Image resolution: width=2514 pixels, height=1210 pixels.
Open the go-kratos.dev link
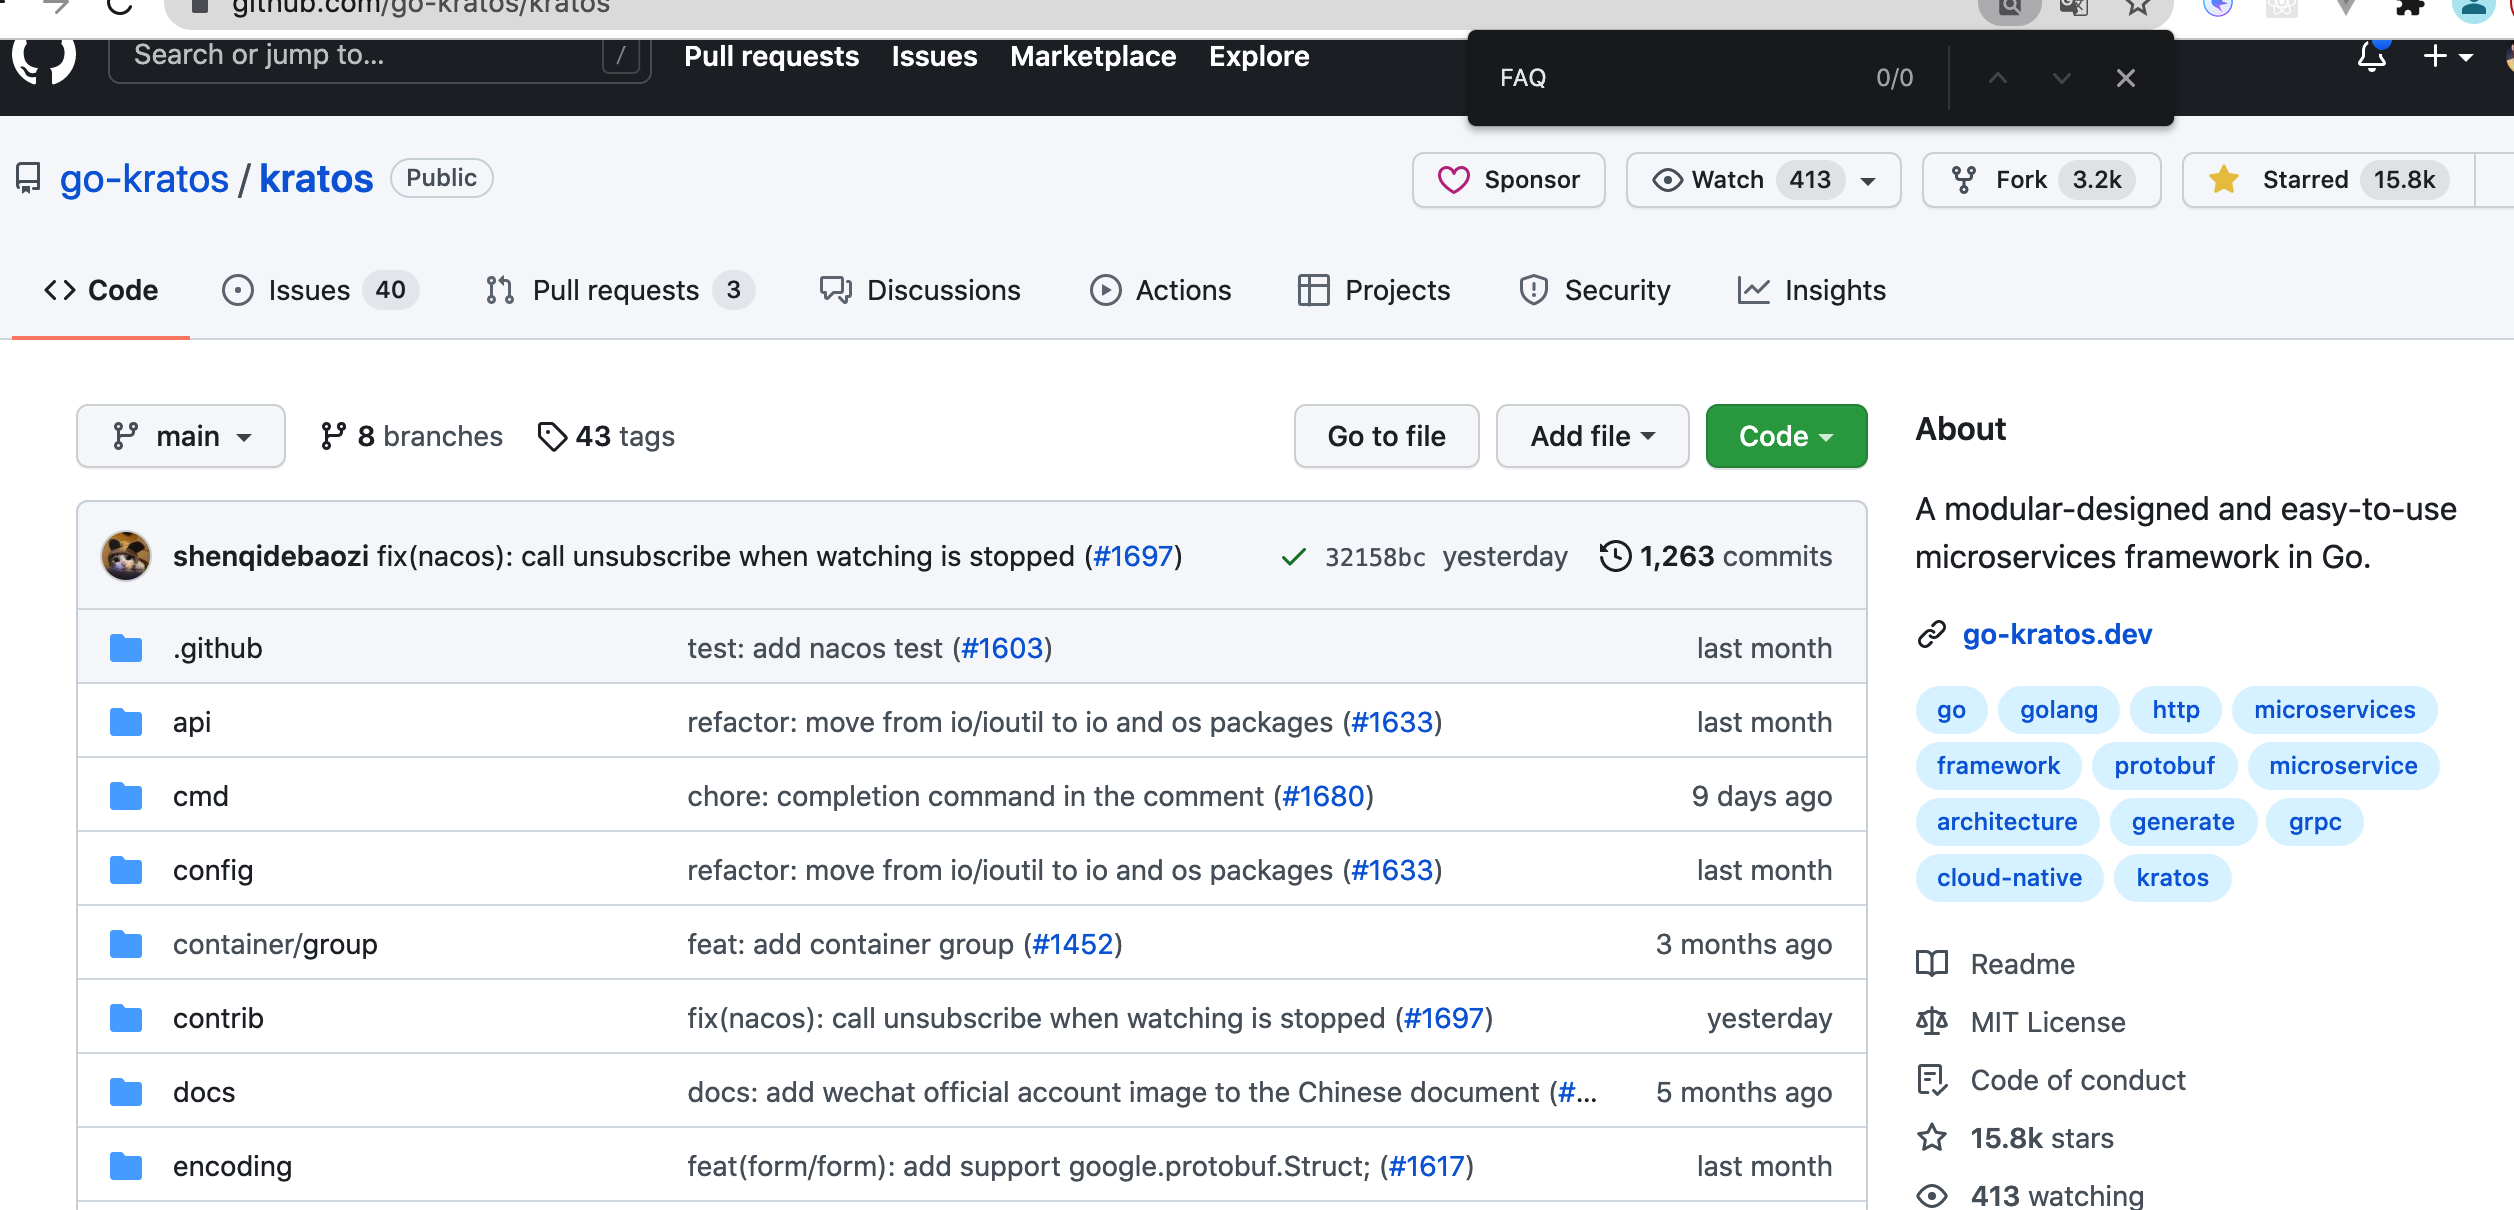[x=2057, y=634]
